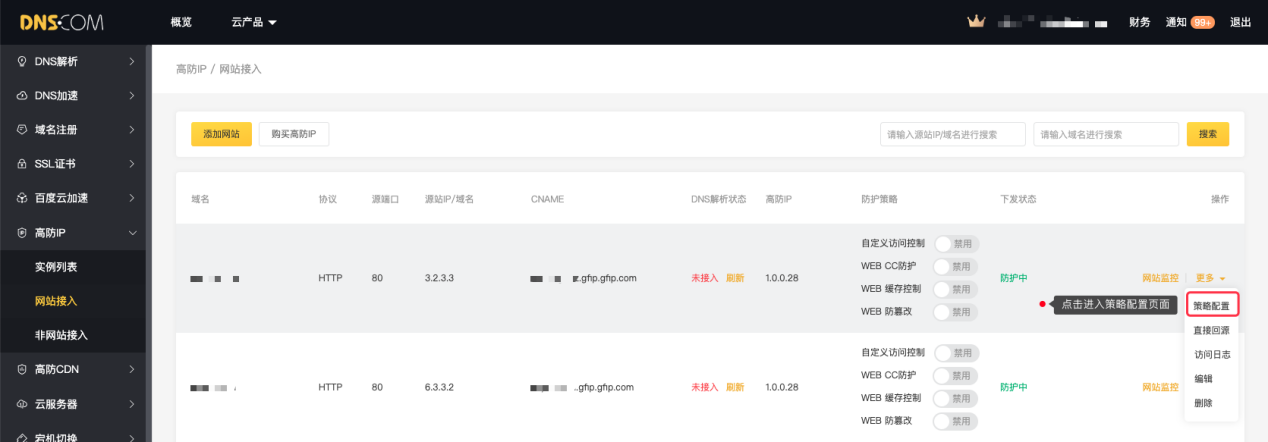Open the 云产品 dropdown in top bar

[254, 22]
